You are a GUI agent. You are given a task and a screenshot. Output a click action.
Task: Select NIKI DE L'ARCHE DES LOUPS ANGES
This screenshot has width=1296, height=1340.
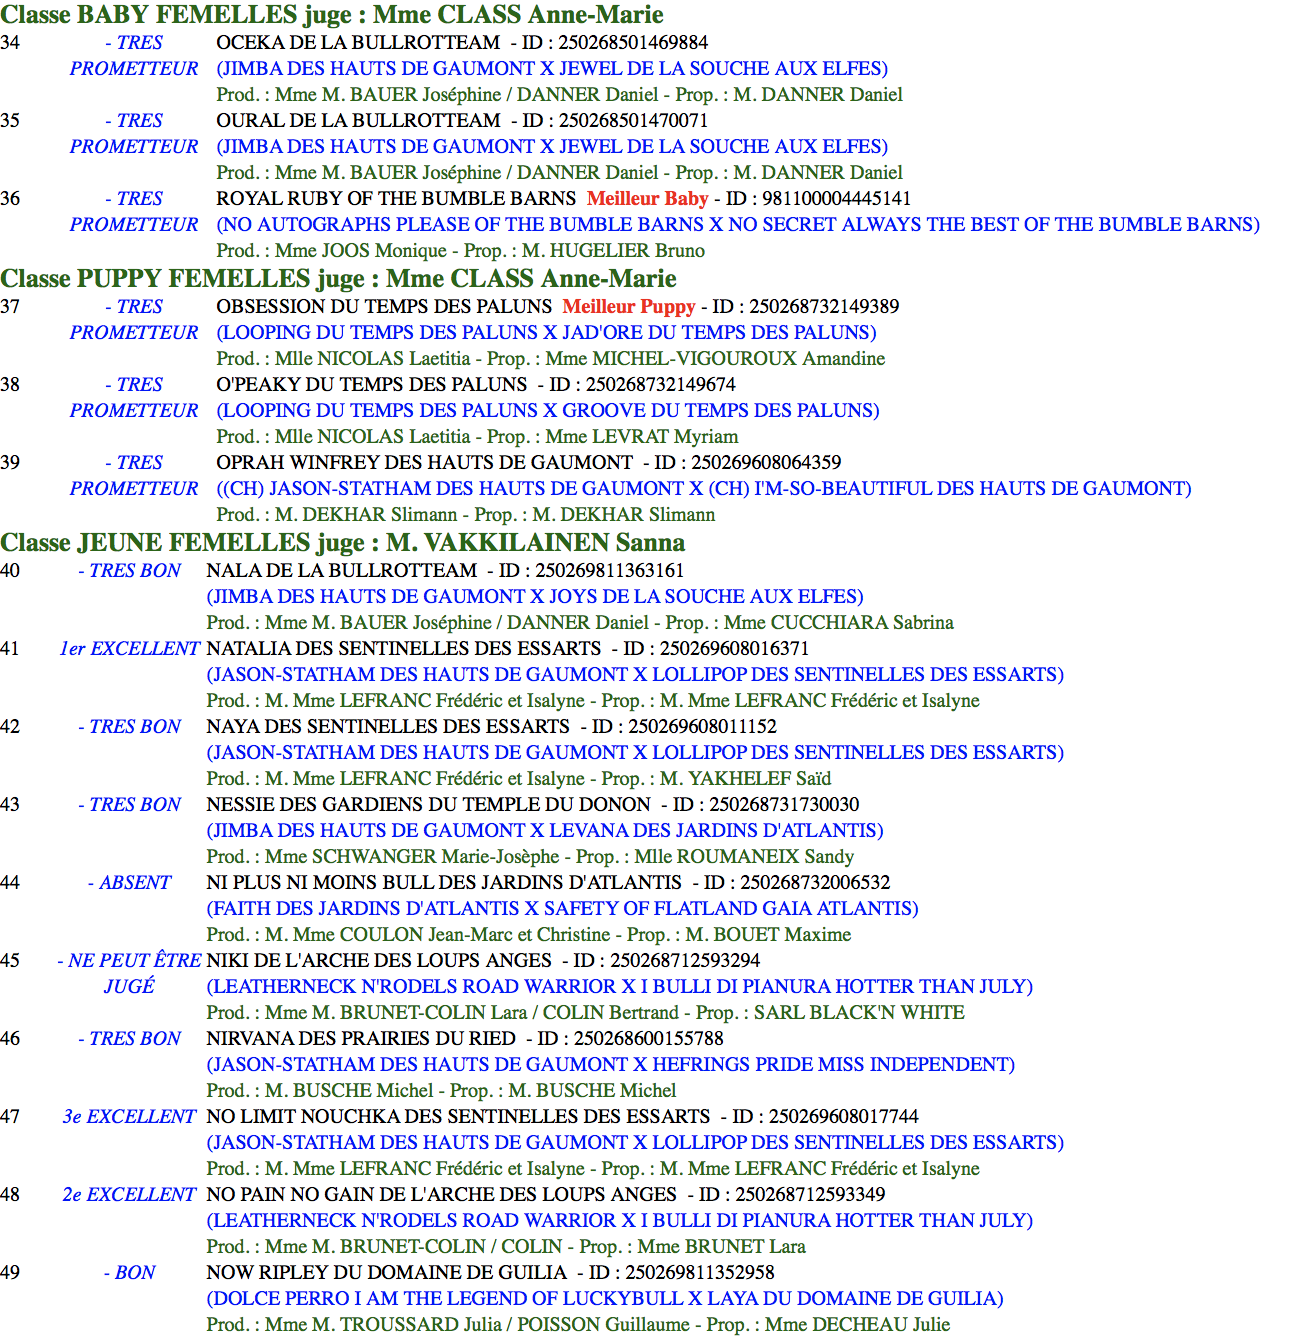379,960
